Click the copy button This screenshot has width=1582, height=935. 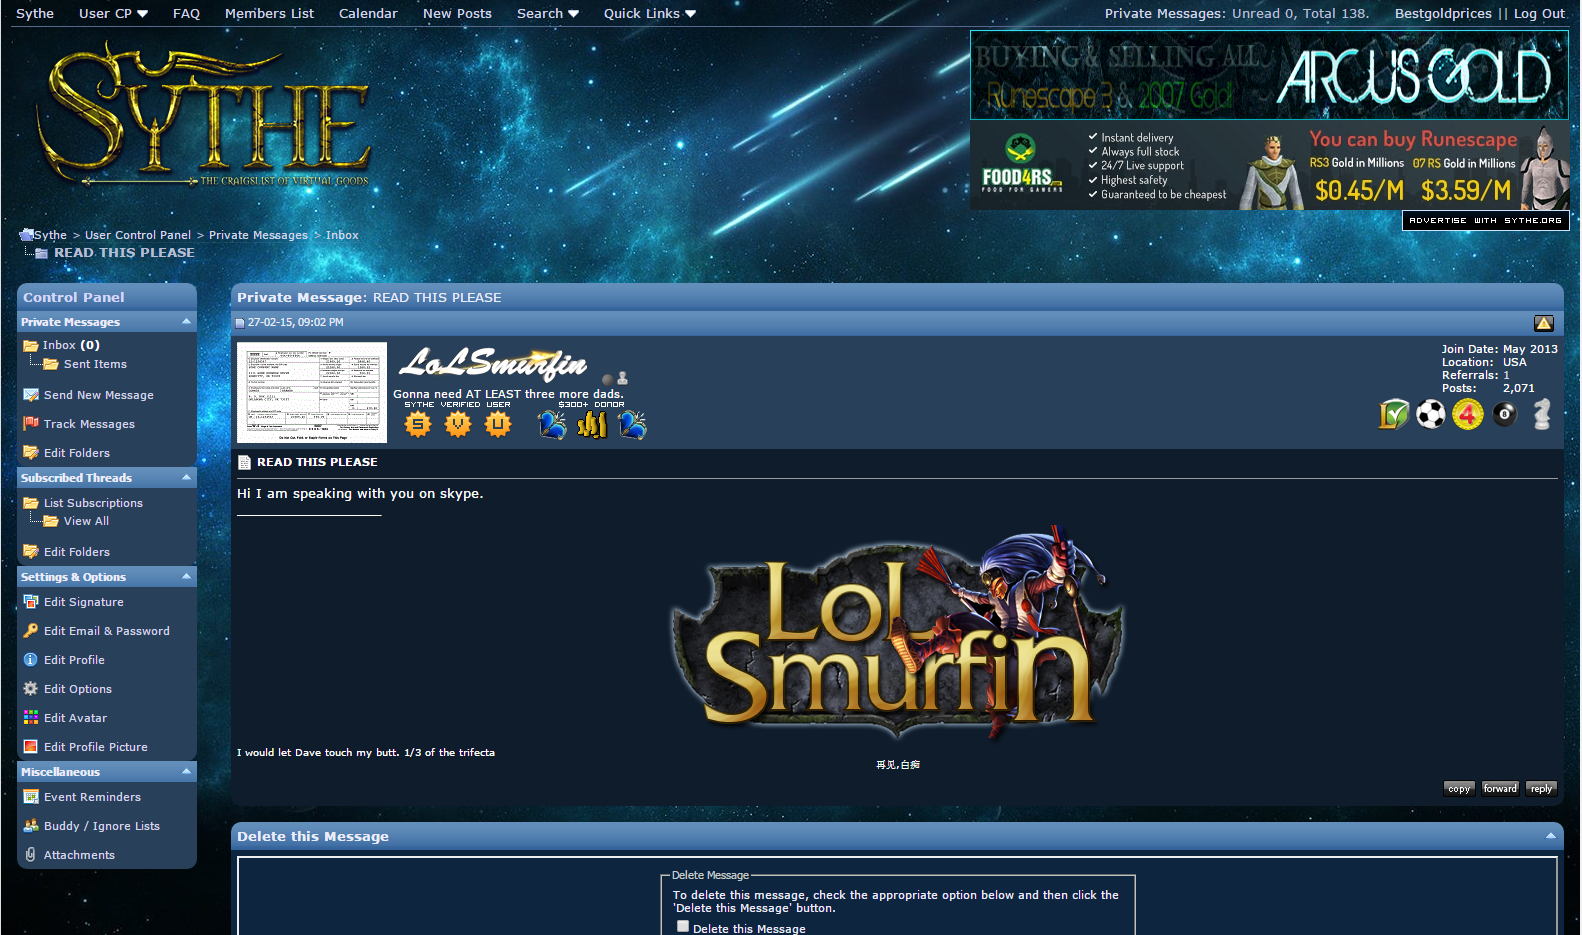[1459, 788]
